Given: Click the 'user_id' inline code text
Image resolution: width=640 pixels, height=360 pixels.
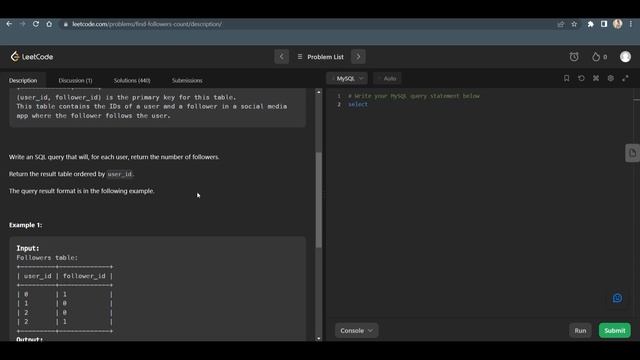Looking at the screenshot, I should (x=120, y=174).
